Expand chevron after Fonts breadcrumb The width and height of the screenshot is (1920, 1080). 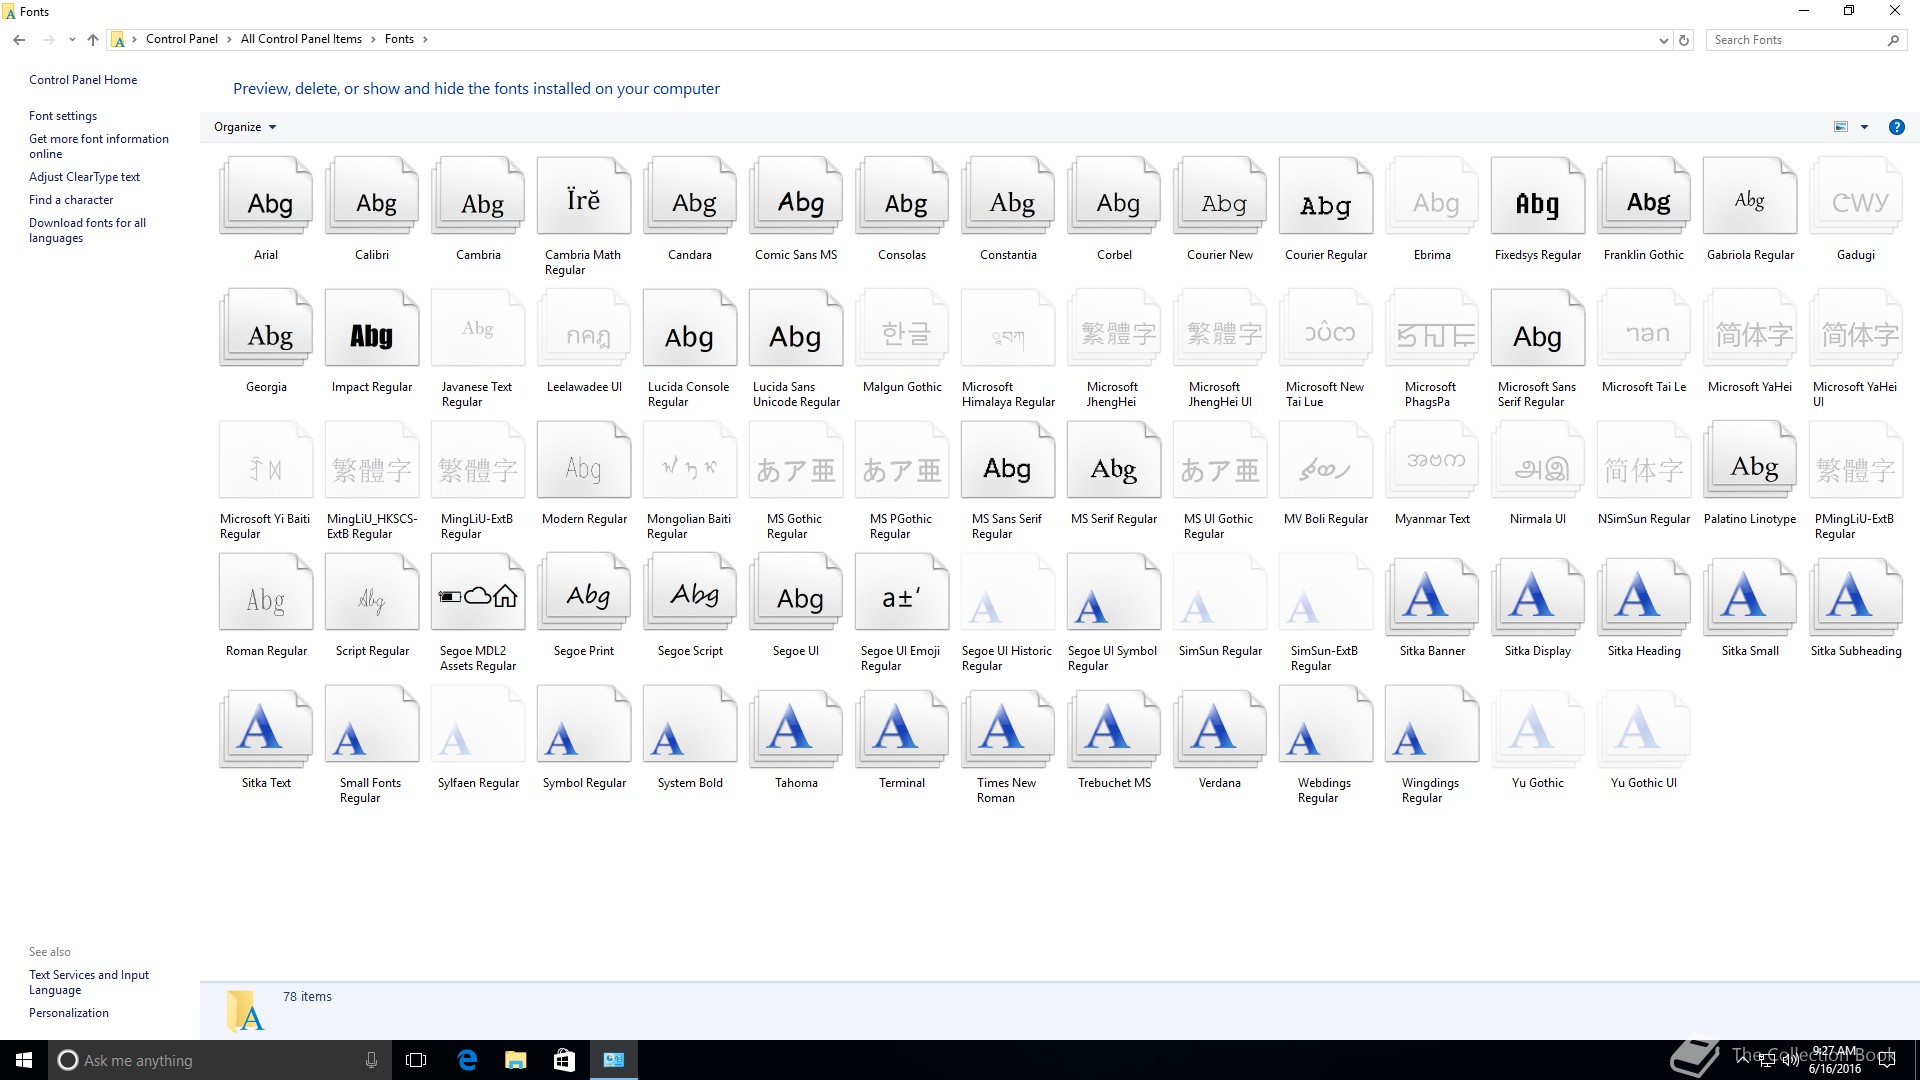pyautogui.click(x=425, y=40)
